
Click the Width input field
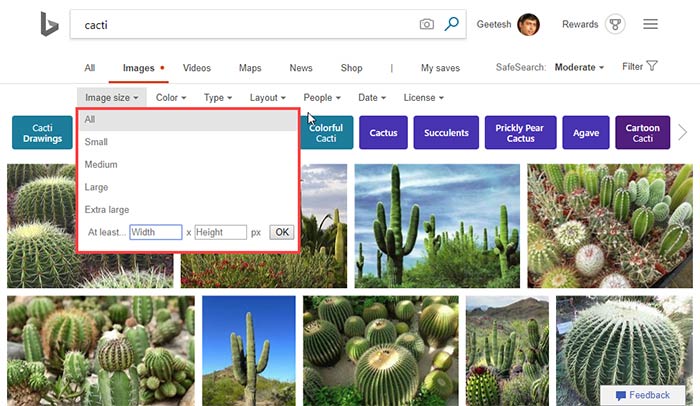[156, 232]
